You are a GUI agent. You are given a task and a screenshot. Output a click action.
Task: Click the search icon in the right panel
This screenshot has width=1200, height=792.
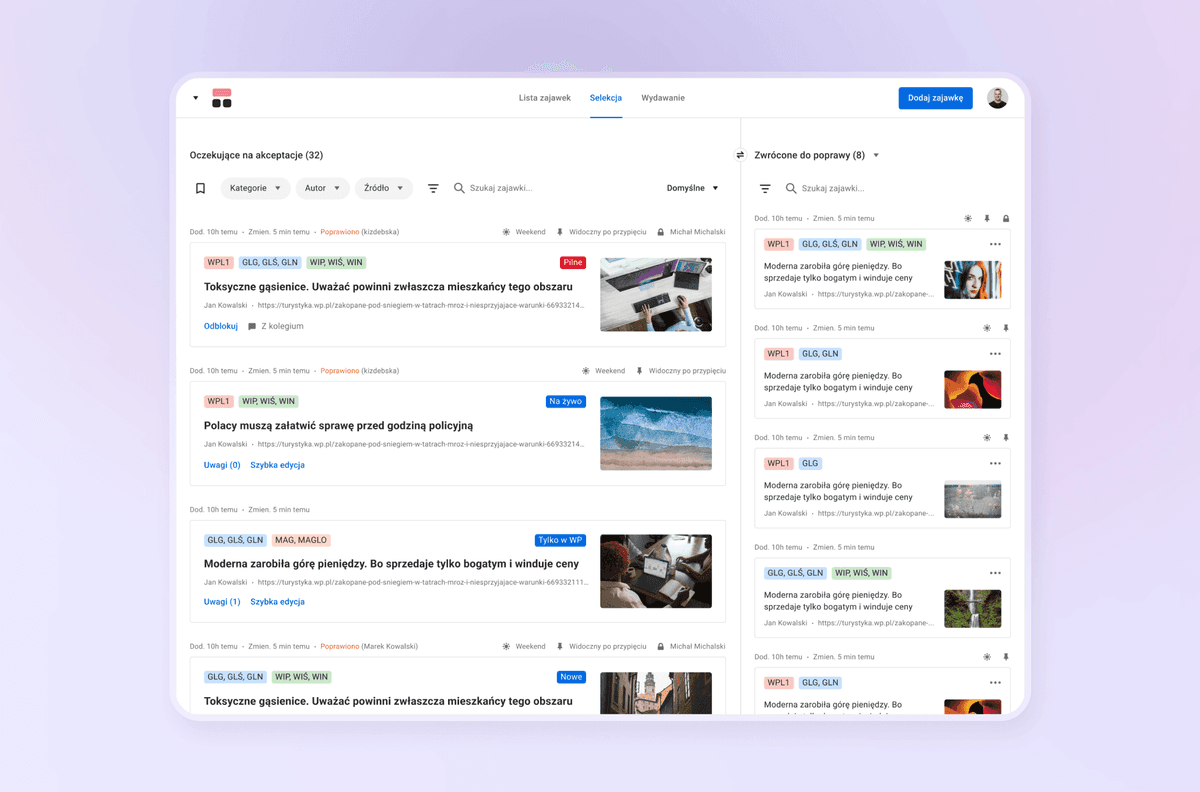791,188
